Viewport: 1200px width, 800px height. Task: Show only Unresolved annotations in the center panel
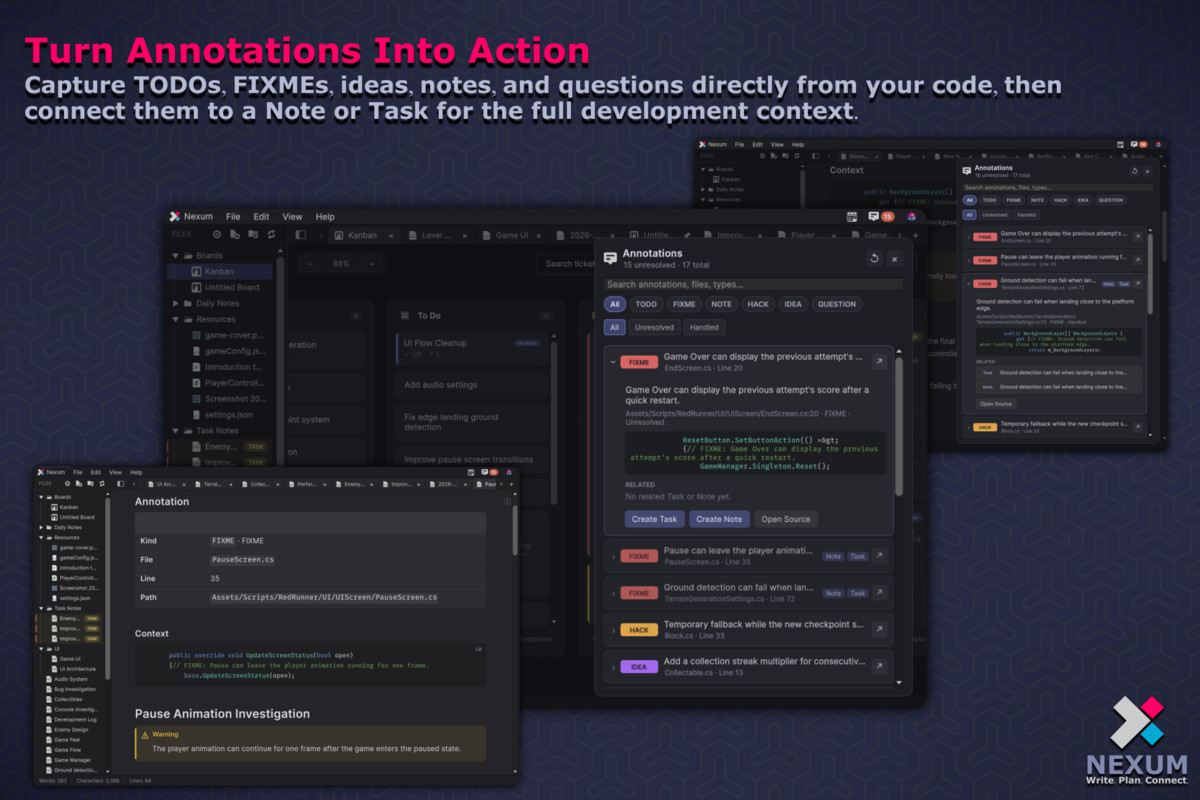pos(655,327)
